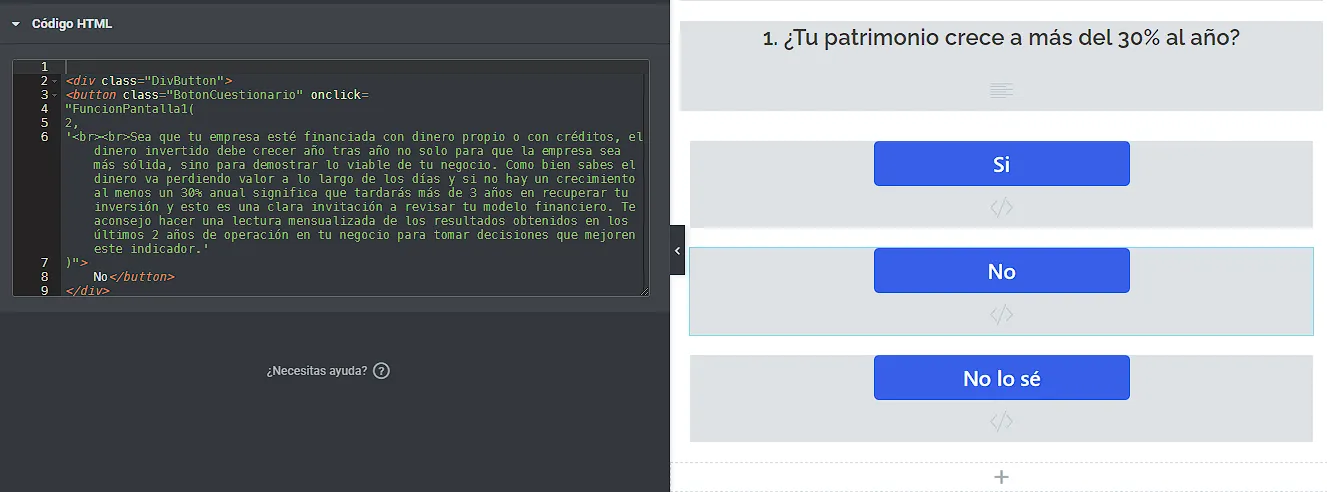Click the "FuncionPantalla1( code line

130,108
